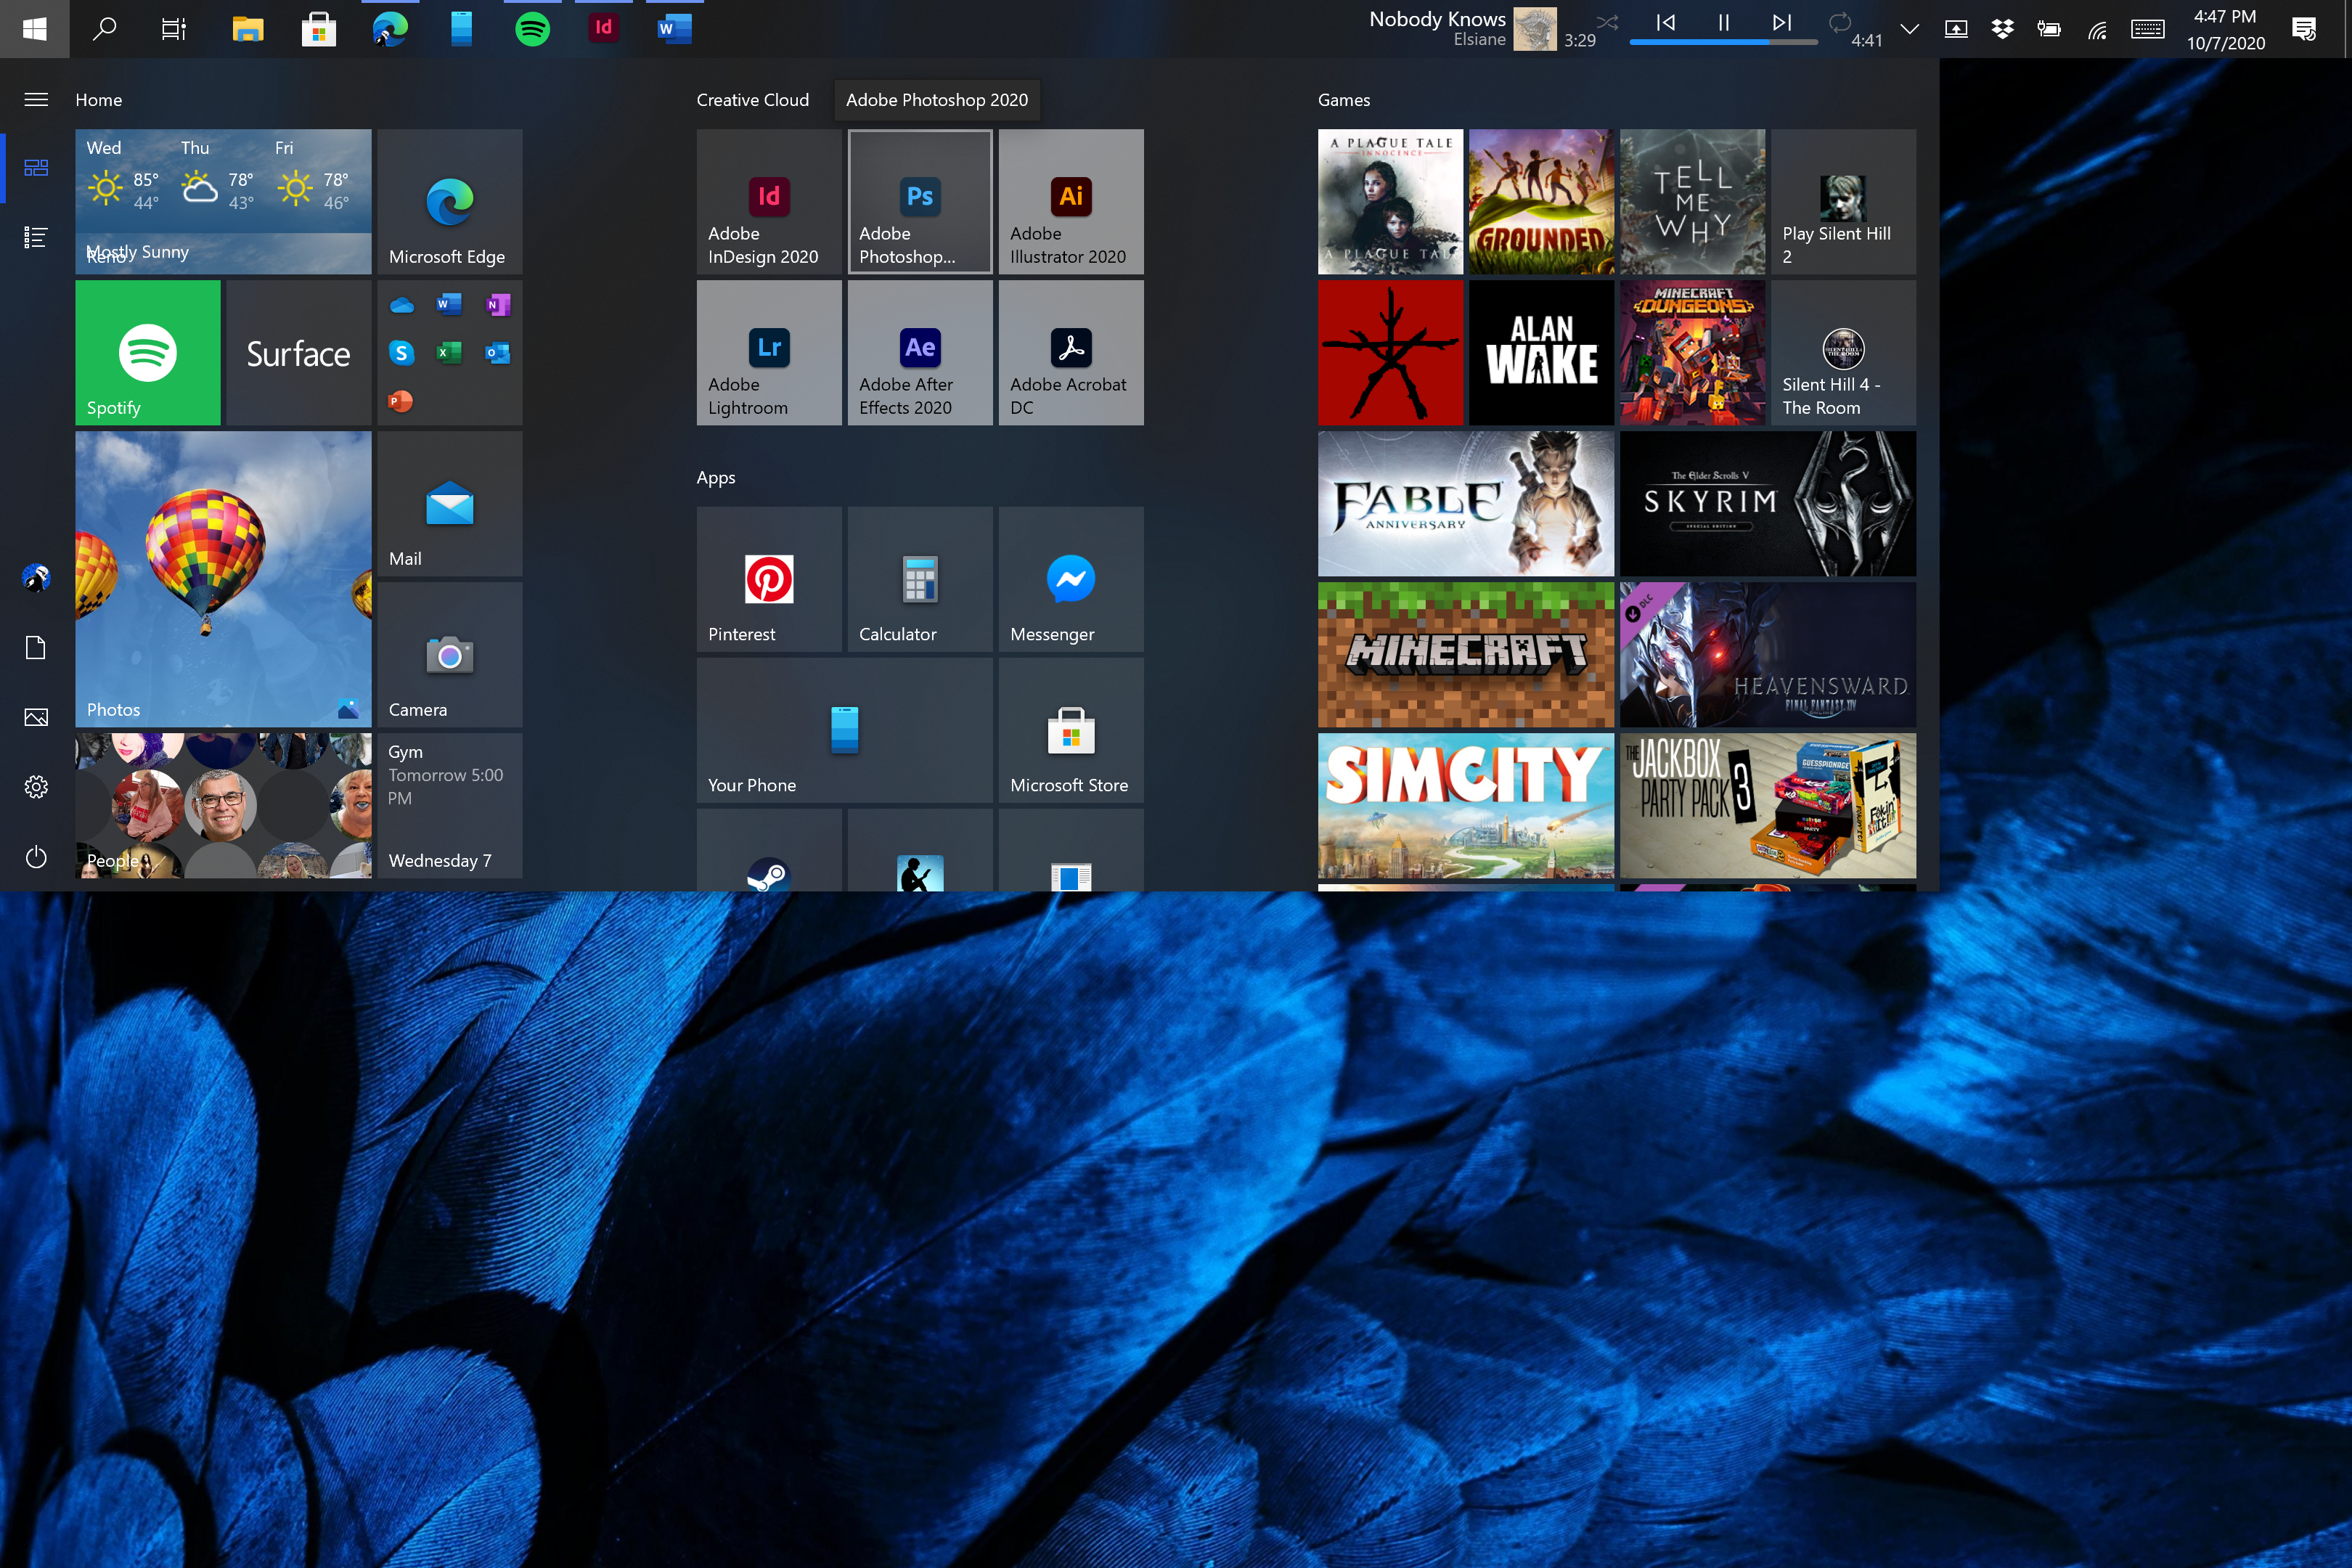Pause the currently playing song
Viewport: 2352px width, 1568px height.
coord(1723,22)
